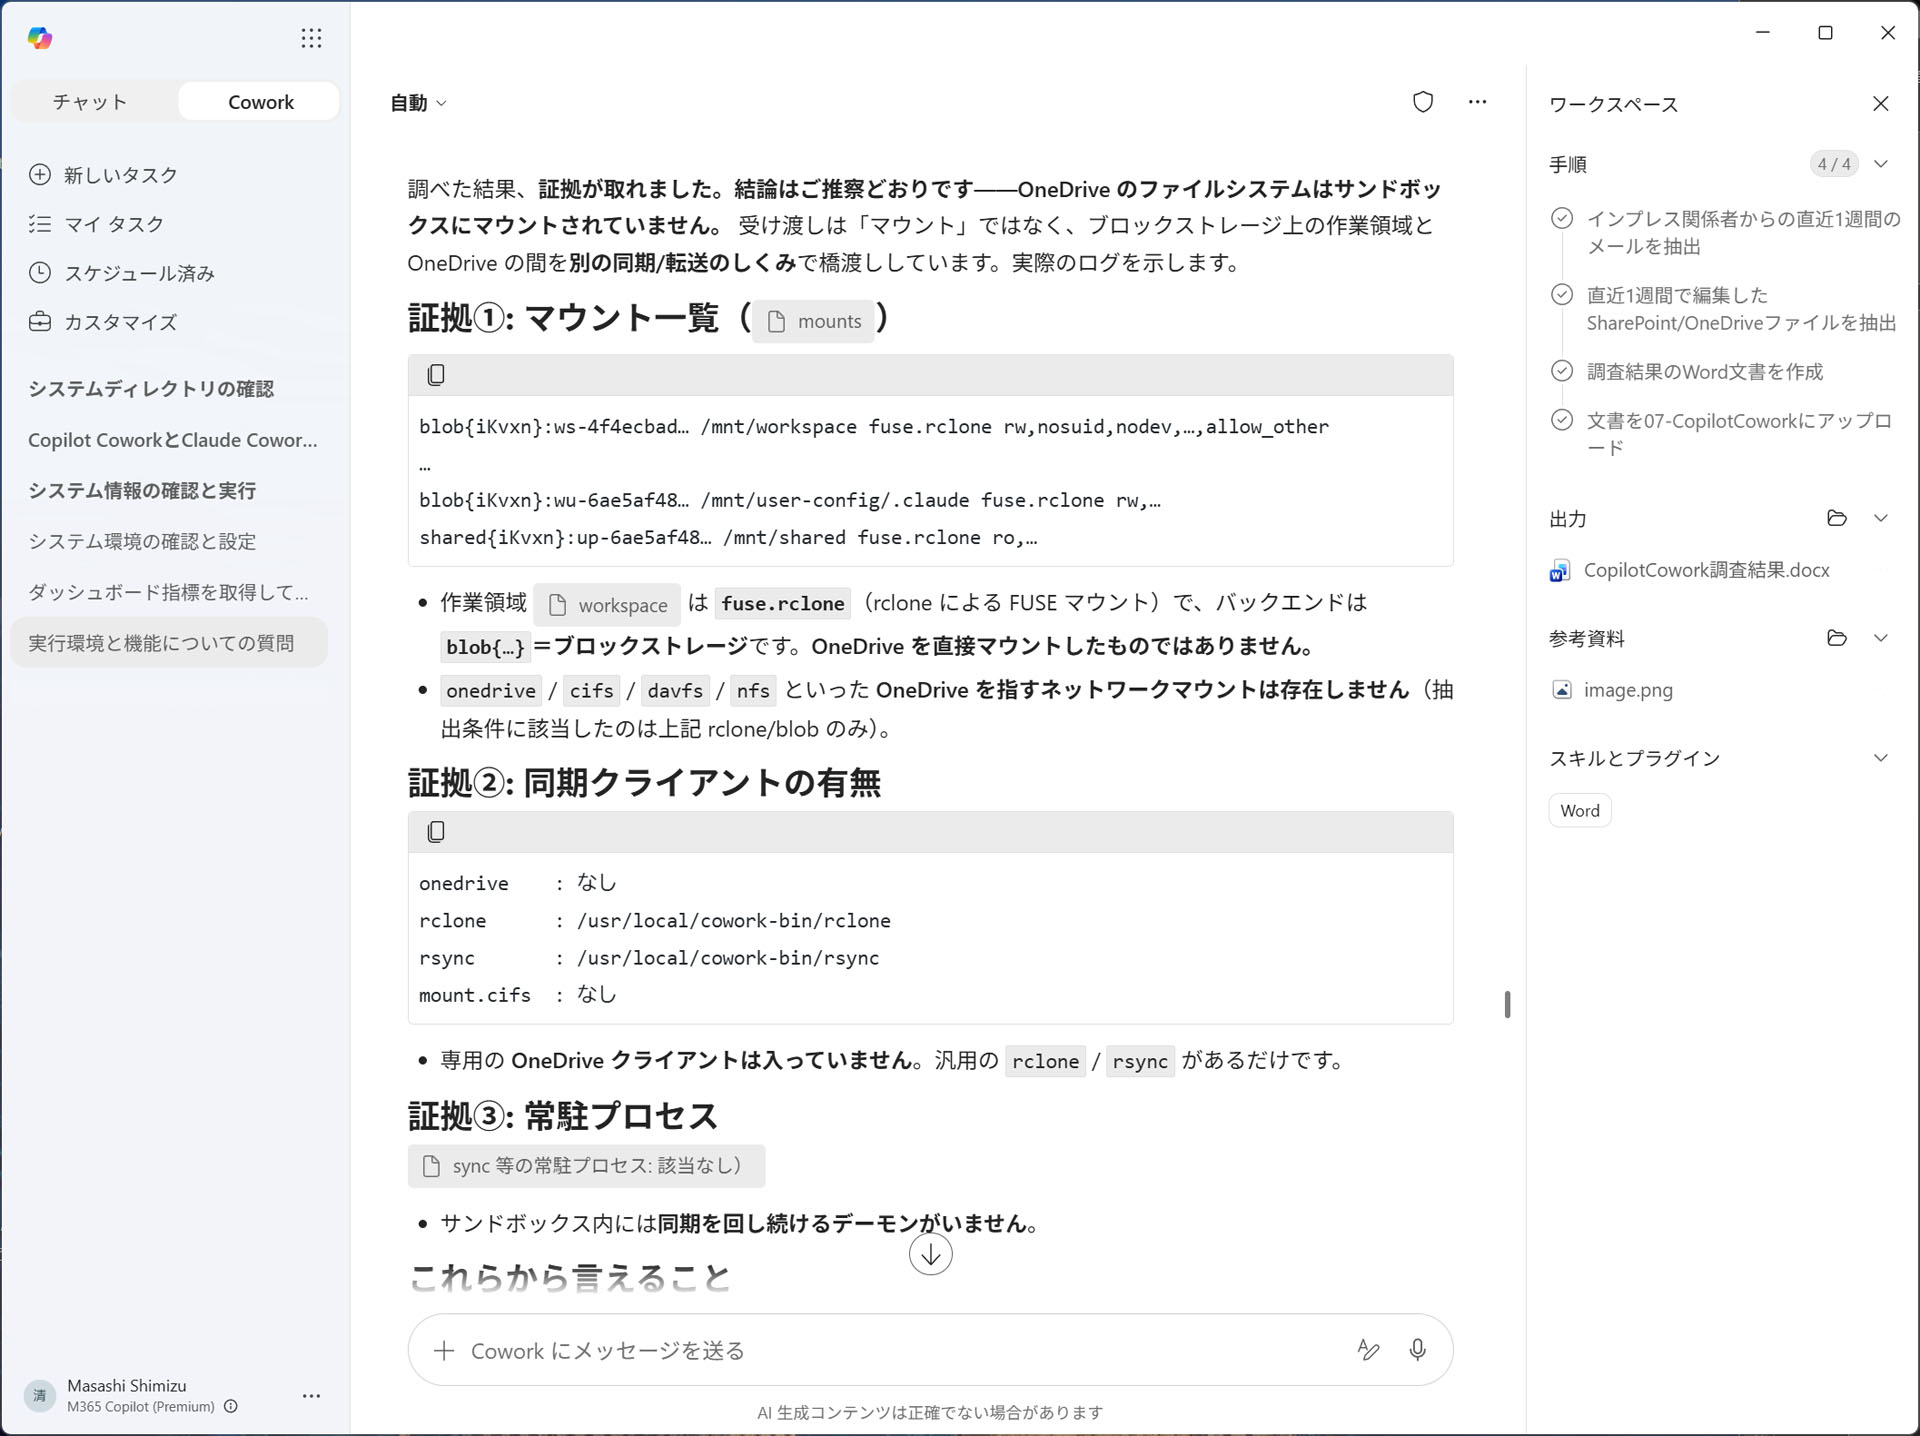Click the 4 / 4 steps badge
1920x1436 pixels.
(x=1834, y=164)
